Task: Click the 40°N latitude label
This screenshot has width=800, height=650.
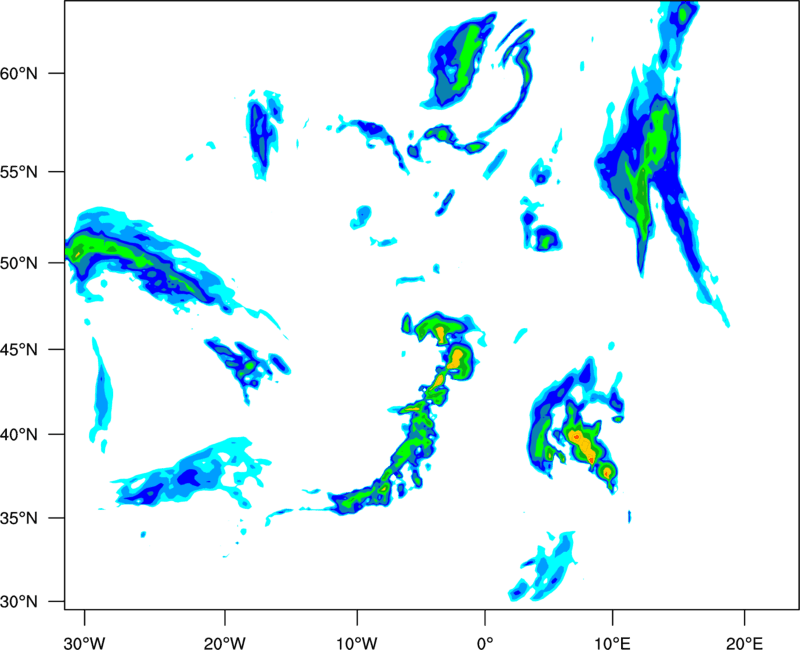Action: [x=19, y=435]
